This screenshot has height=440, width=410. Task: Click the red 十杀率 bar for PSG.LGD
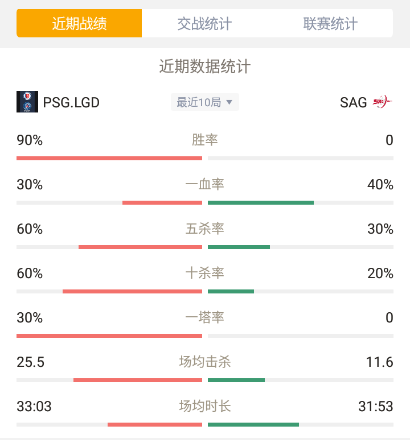coord(132,291)
